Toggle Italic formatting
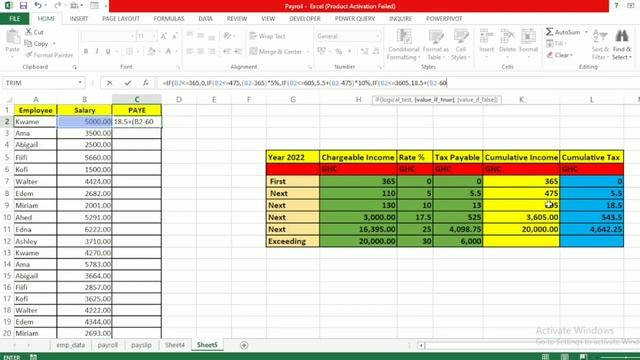 click(97, 51)
